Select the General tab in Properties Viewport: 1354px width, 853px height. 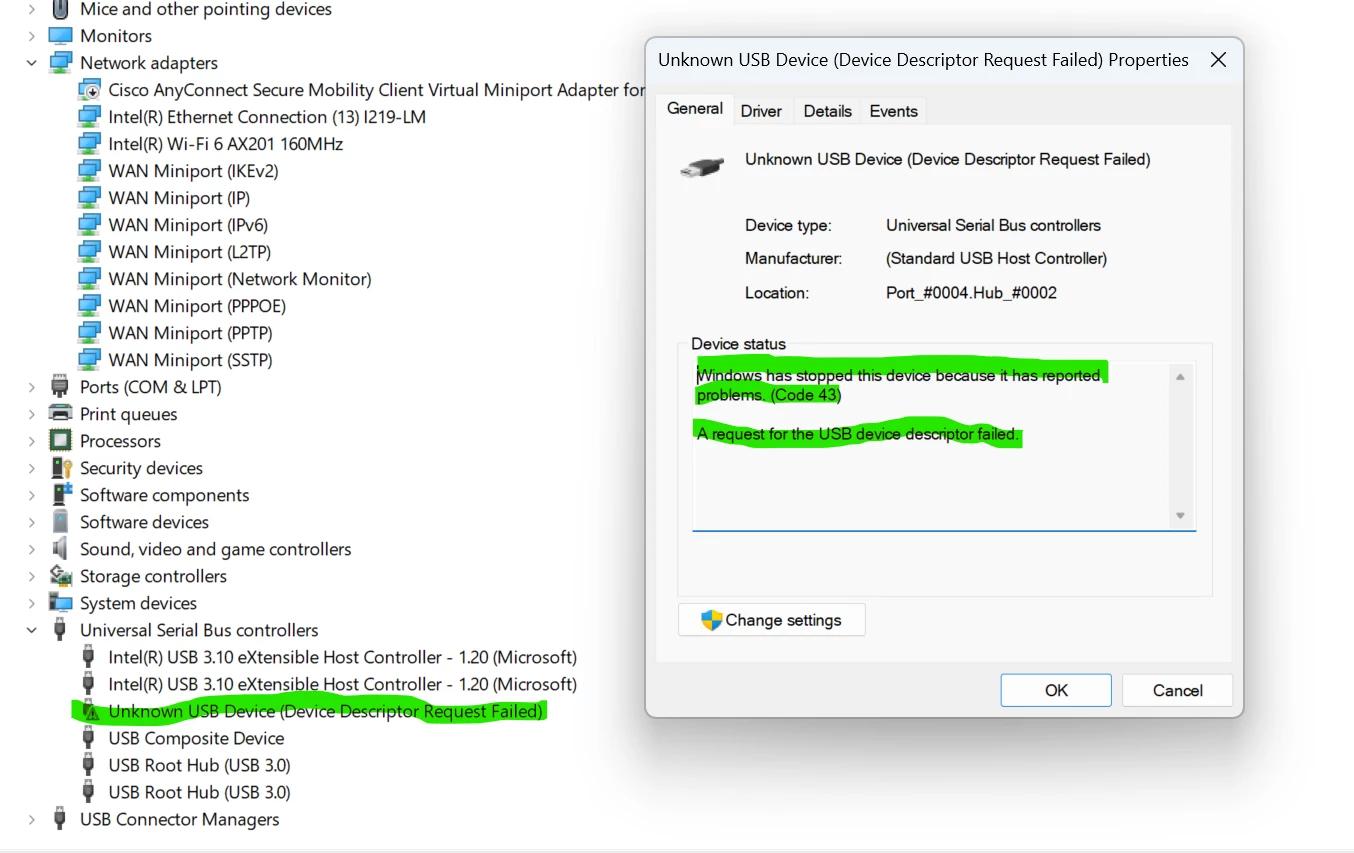(695, 109)
